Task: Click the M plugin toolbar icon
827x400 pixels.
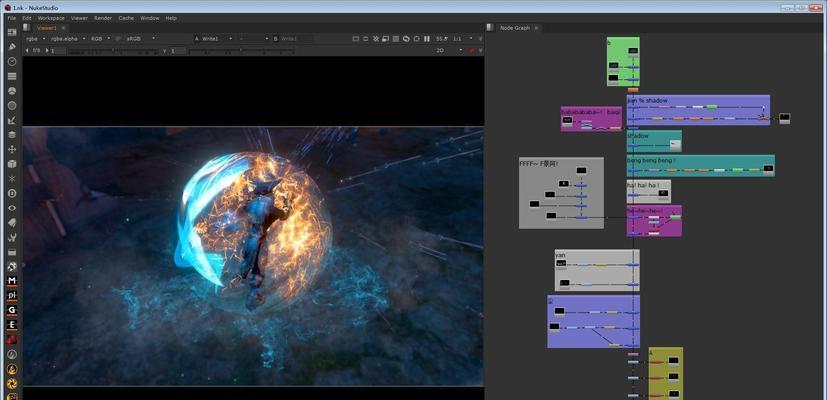Action: pos(12,281)
